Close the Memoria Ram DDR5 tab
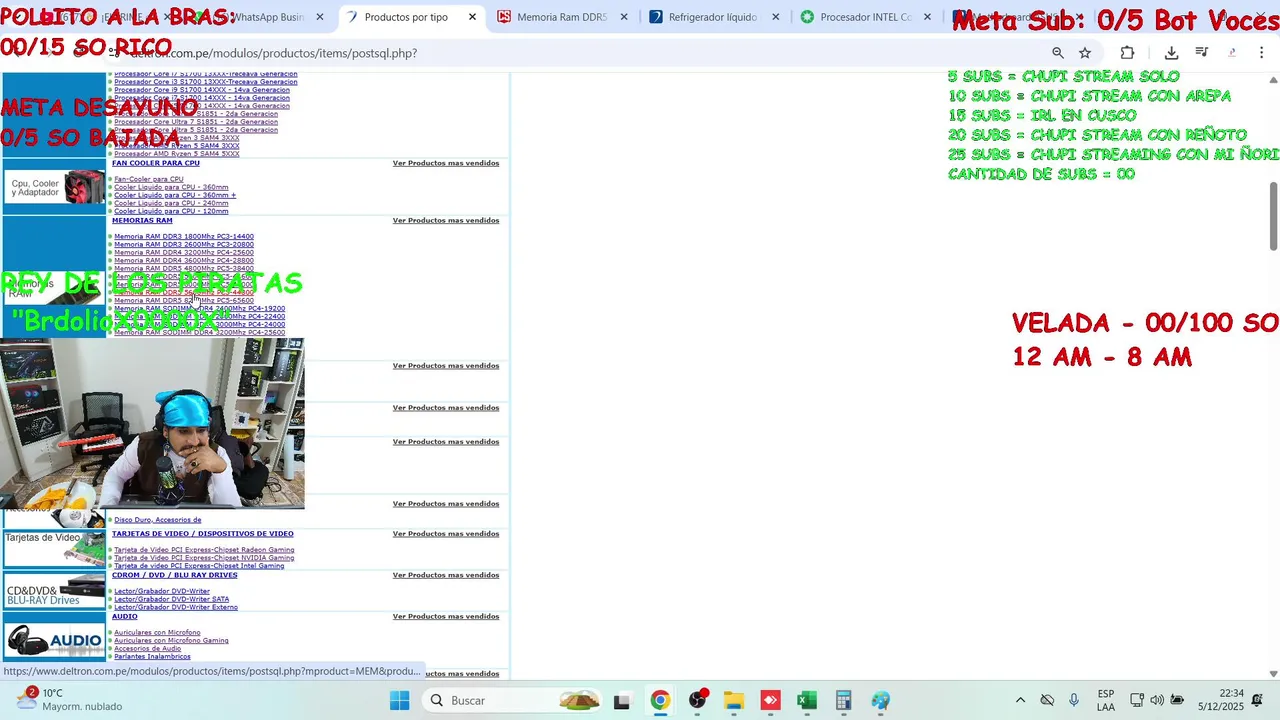Image resolution: width=1280 pixels, height=720 pixels. [x=624, y=17]
